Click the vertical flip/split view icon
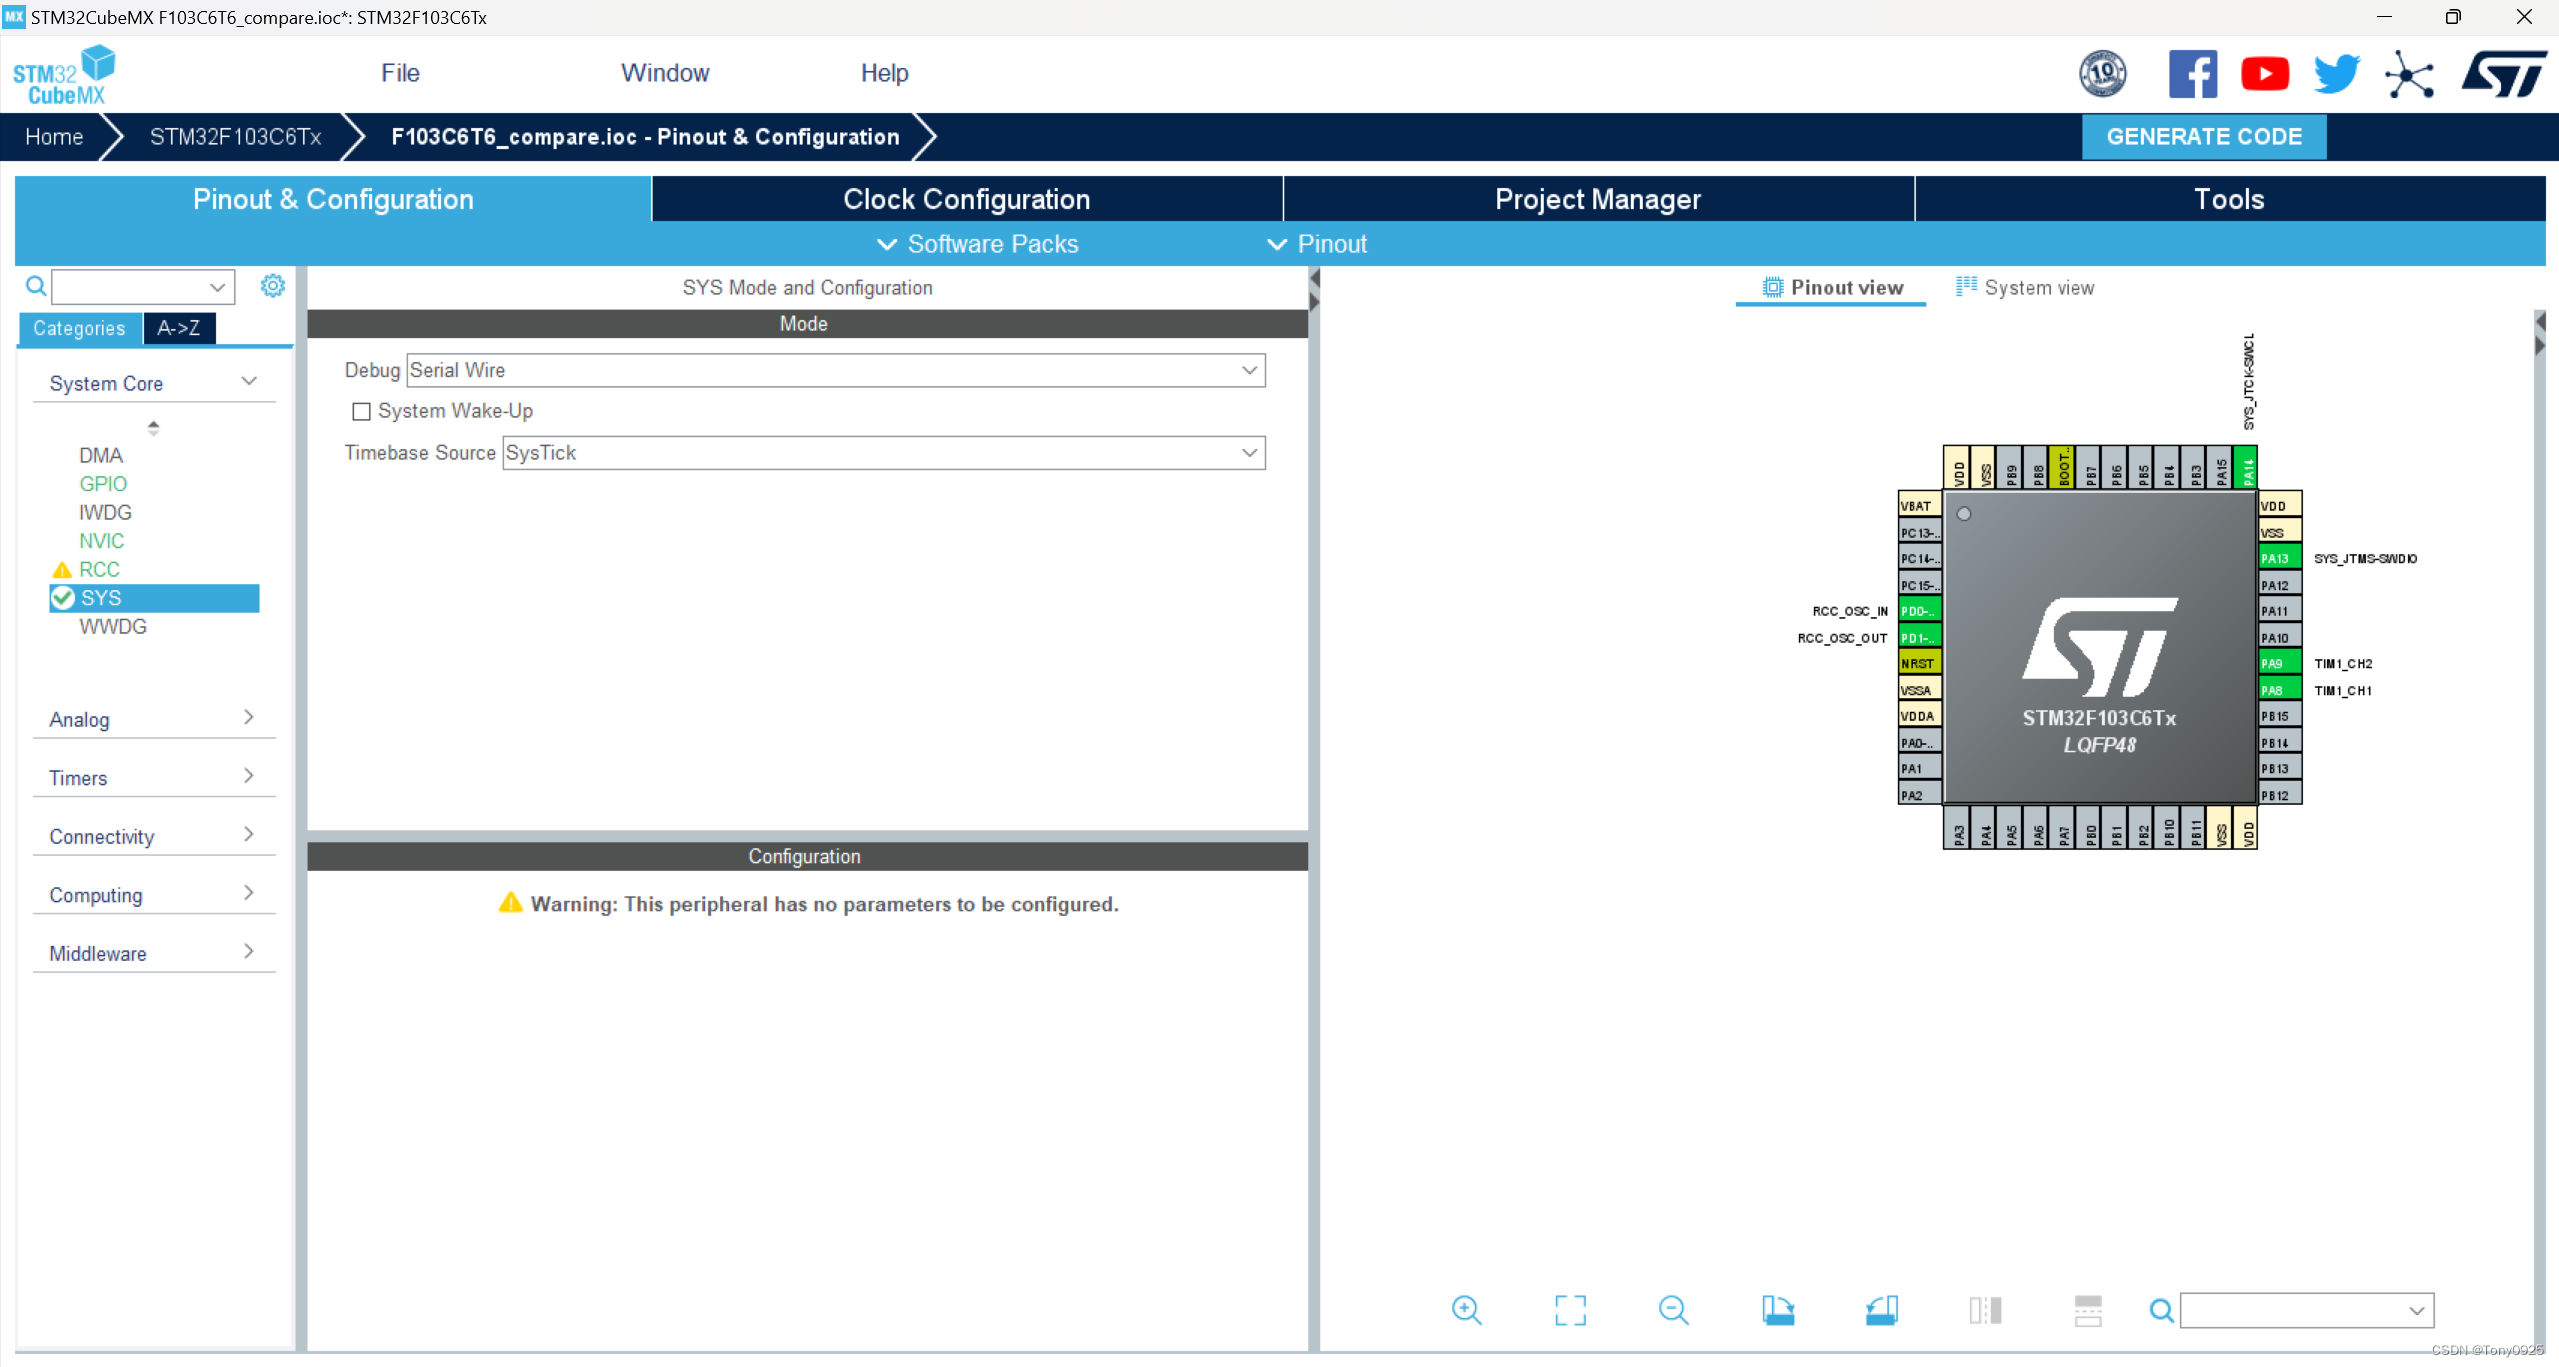2559x1367 pixels. [x=1985, y=1310]
